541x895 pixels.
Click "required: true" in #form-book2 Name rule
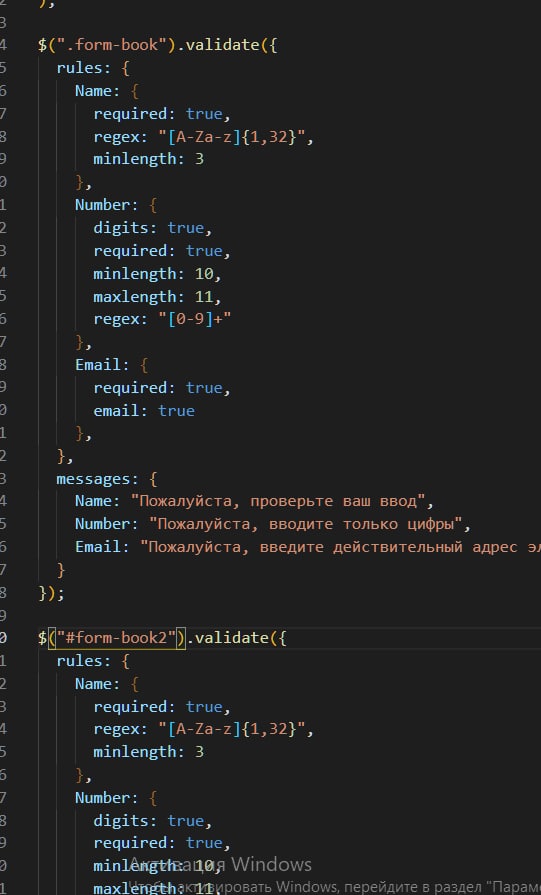tap(158, 706)
